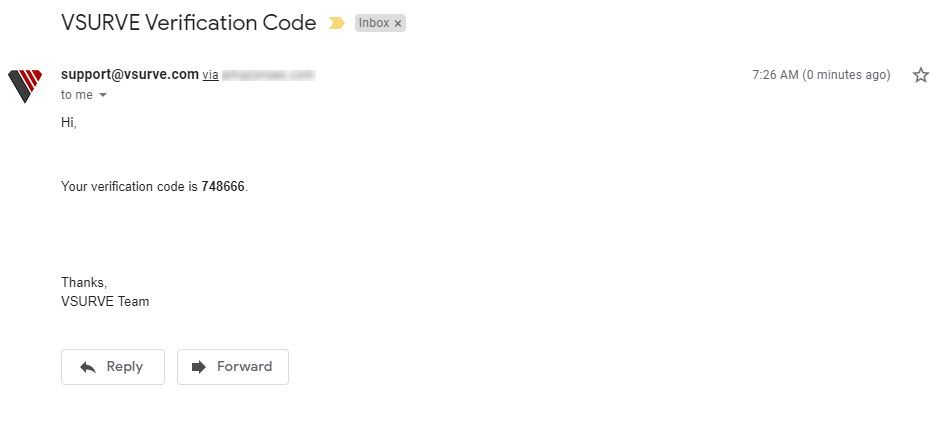The image size is (945, 425).
Task: Click "Your verification code is" sentence
Action: (x=130, y=186)
